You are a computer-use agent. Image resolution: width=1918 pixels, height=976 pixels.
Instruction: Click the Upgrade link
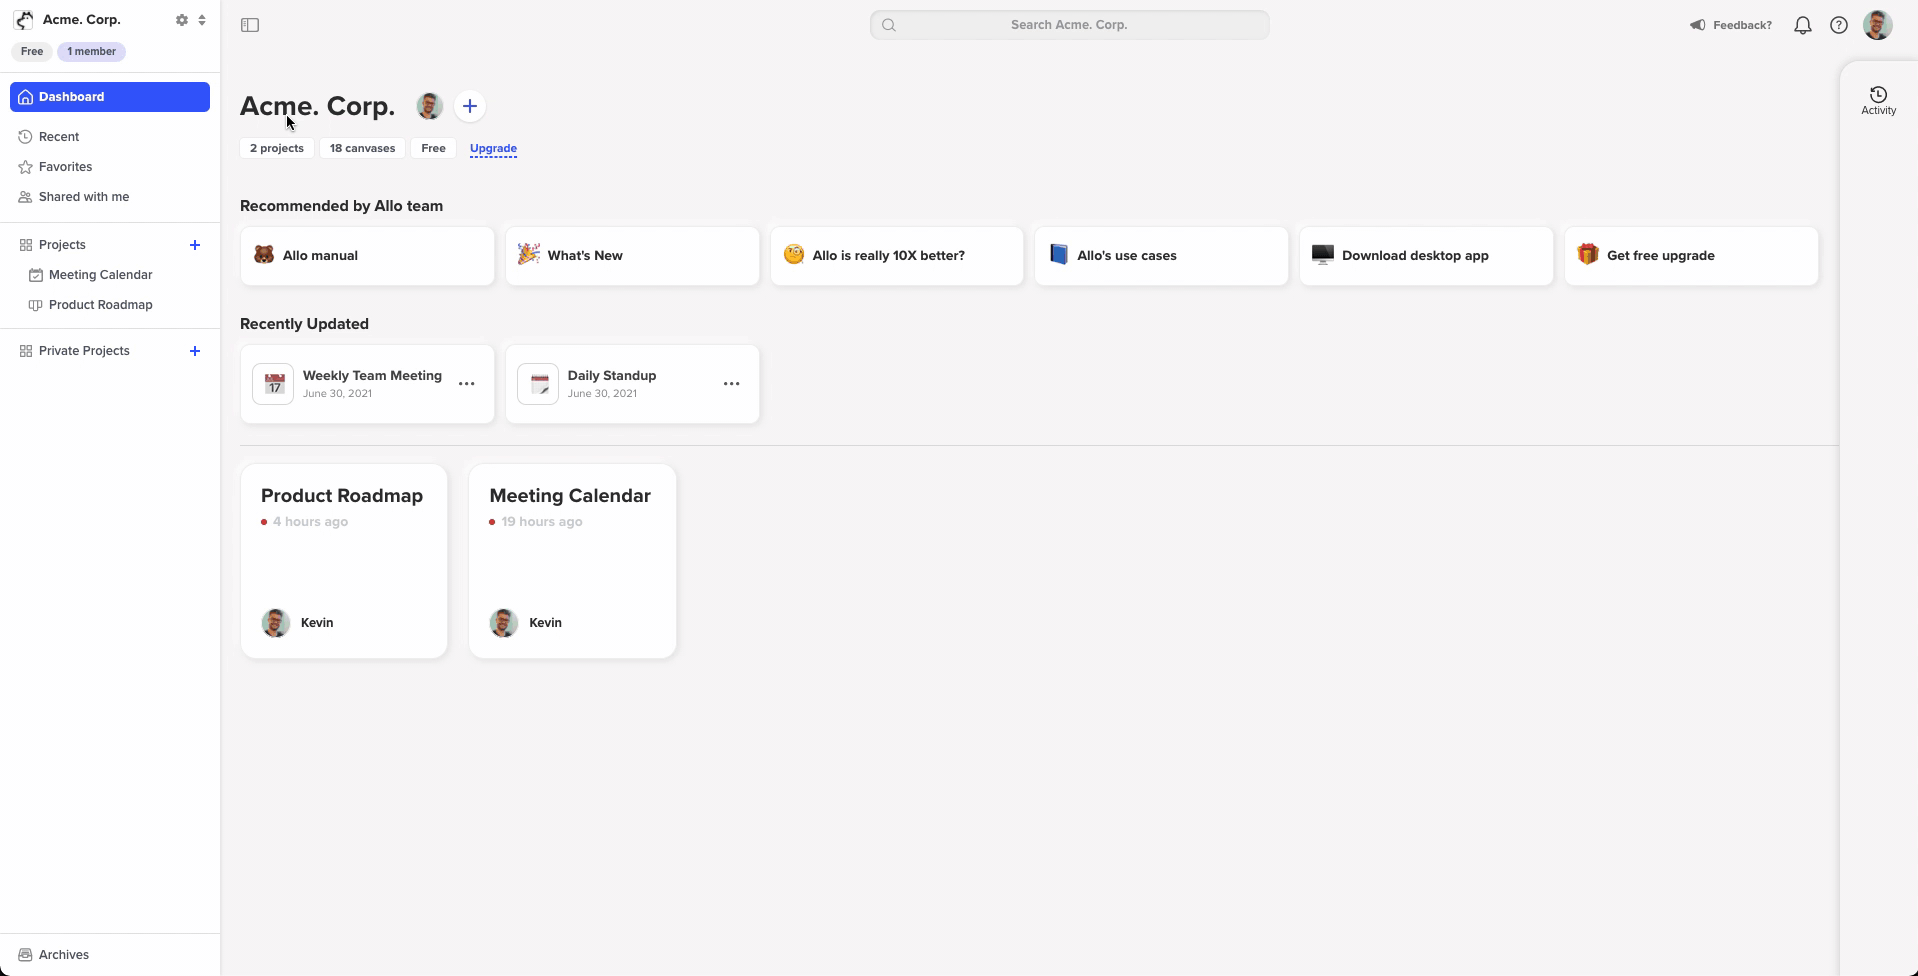pyautogui.click(x=493, y=148)
